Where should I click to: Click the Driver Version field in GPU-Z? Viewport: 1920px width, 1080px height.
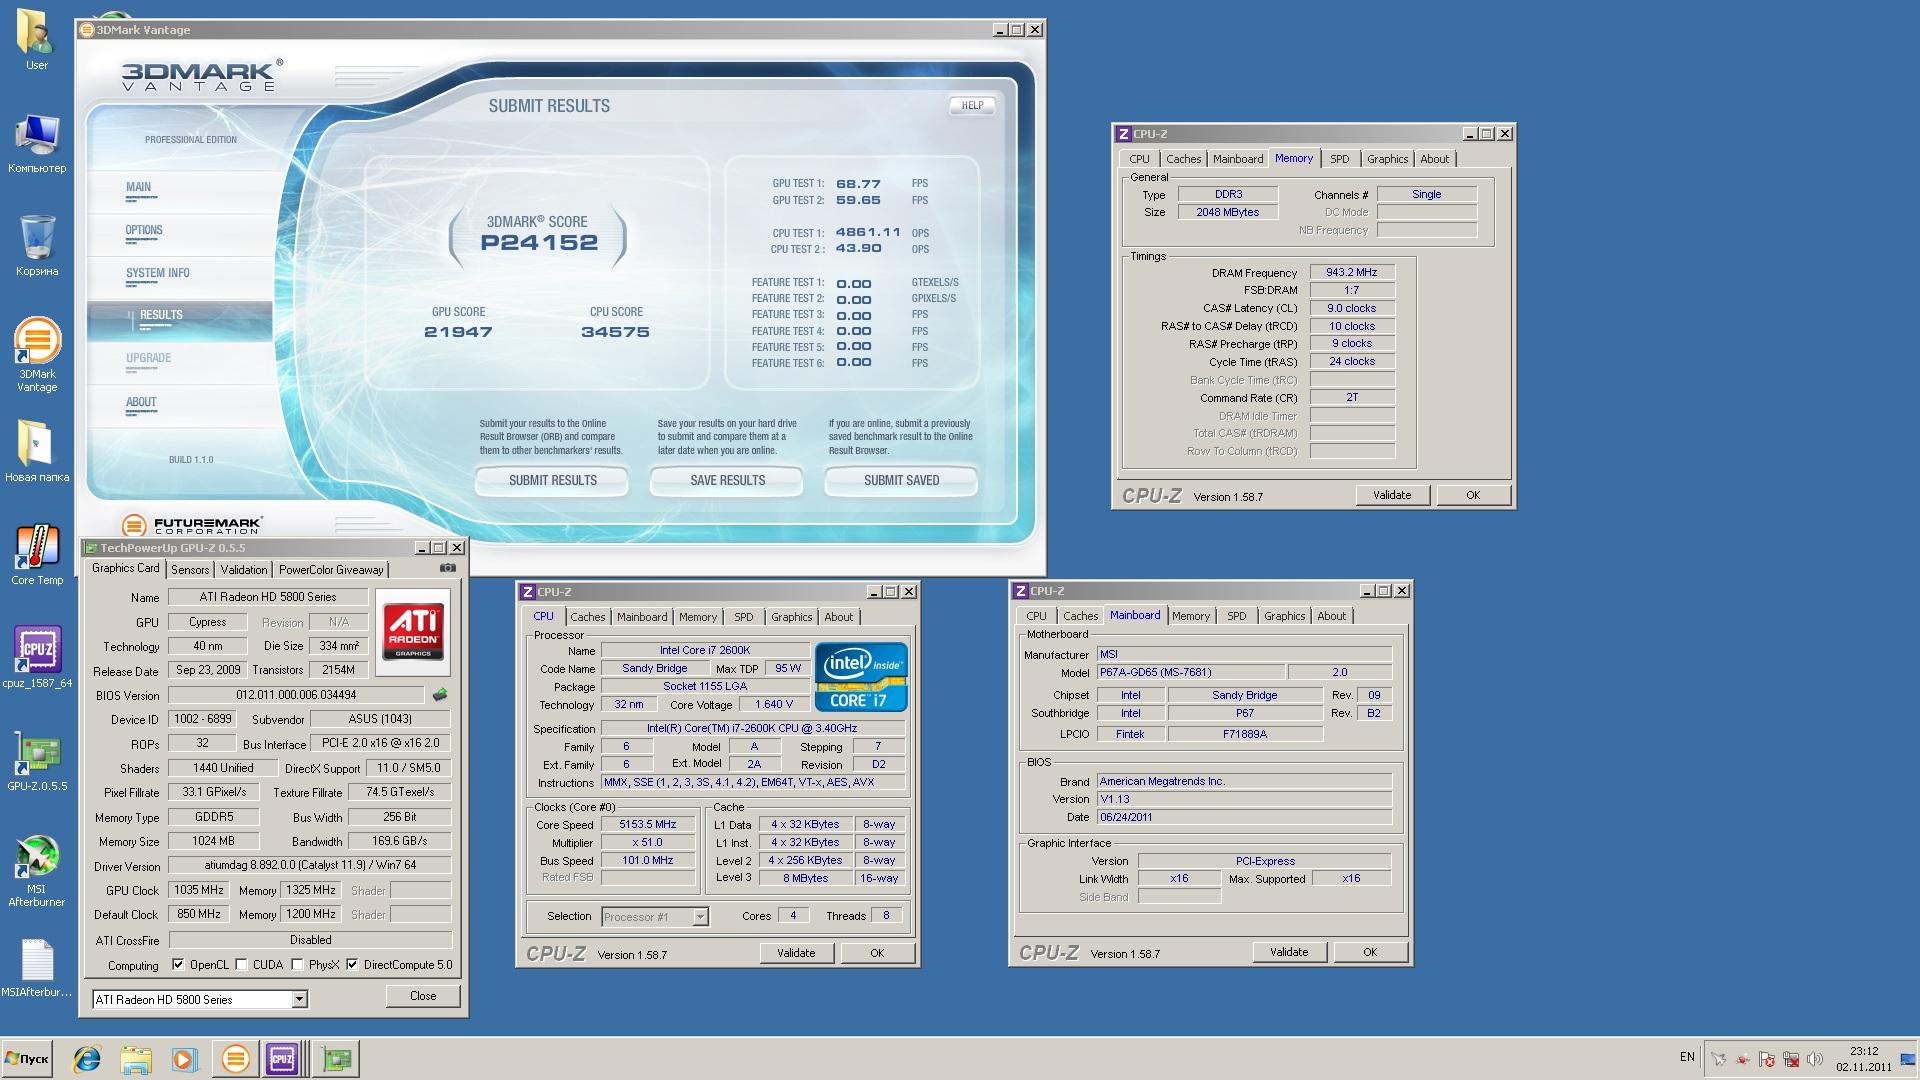pos(310,866)
